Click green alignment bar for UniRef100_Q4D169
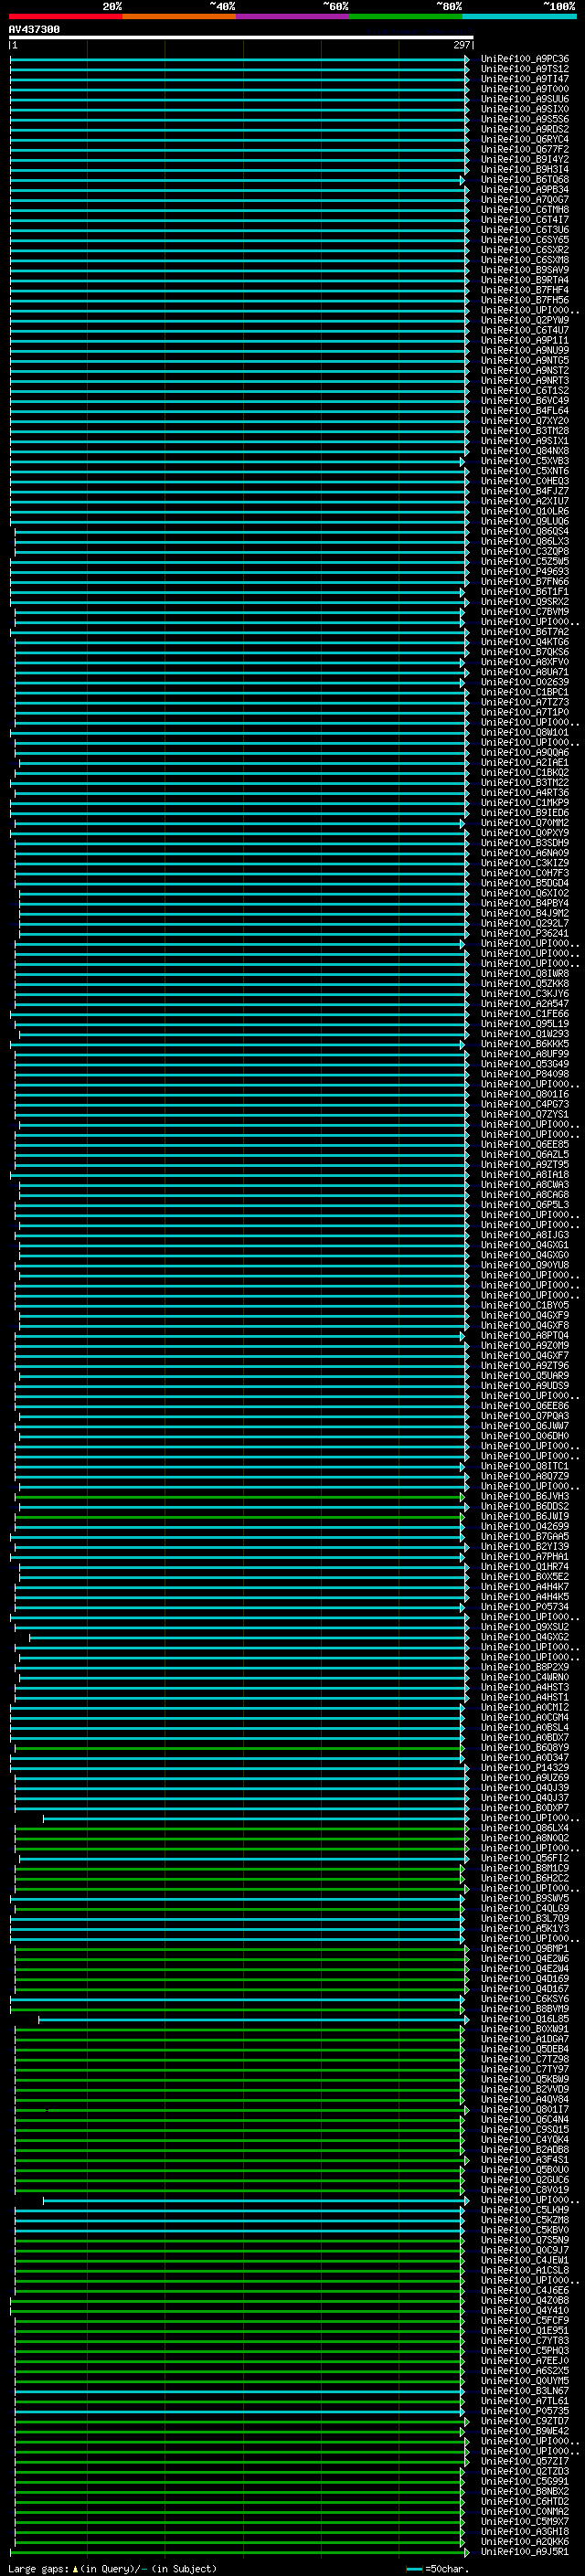Screen dimensions: 585x2576 pos(241,1978)
